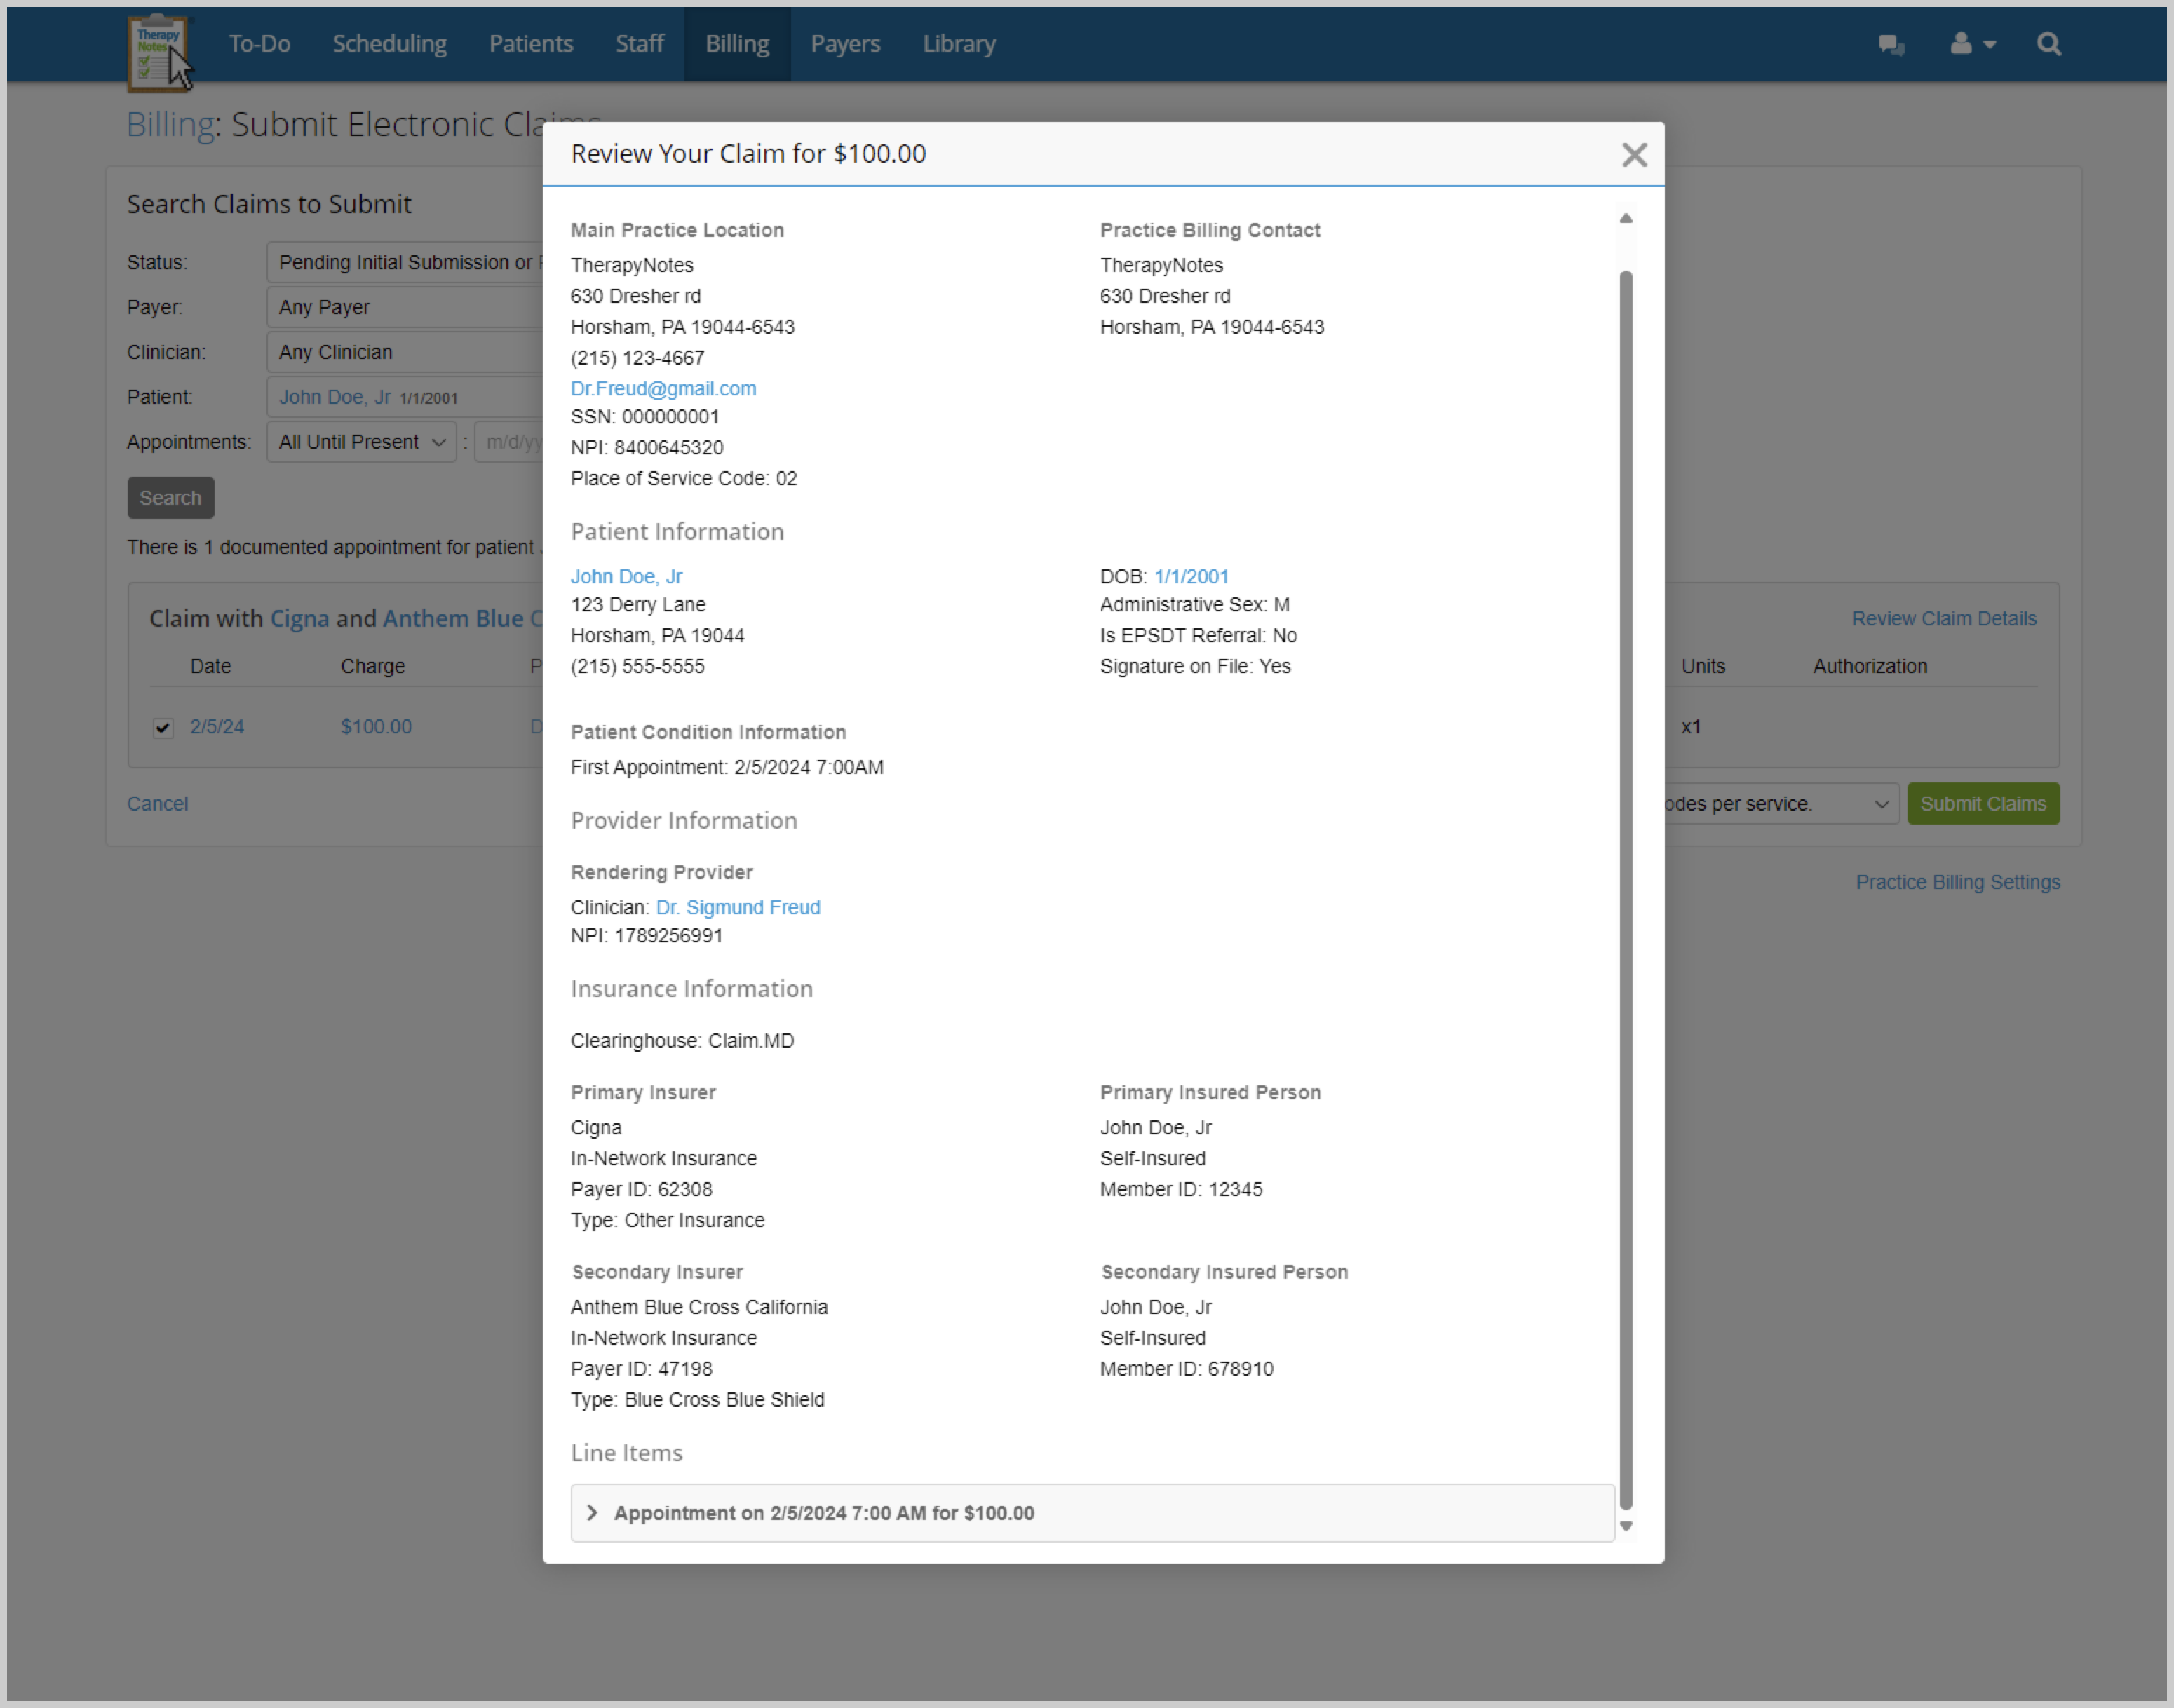2174x1708 pixels.
Task: Open the All Until Present appointments dropdown
Action: pyautogui.click(x=361, y=441)
